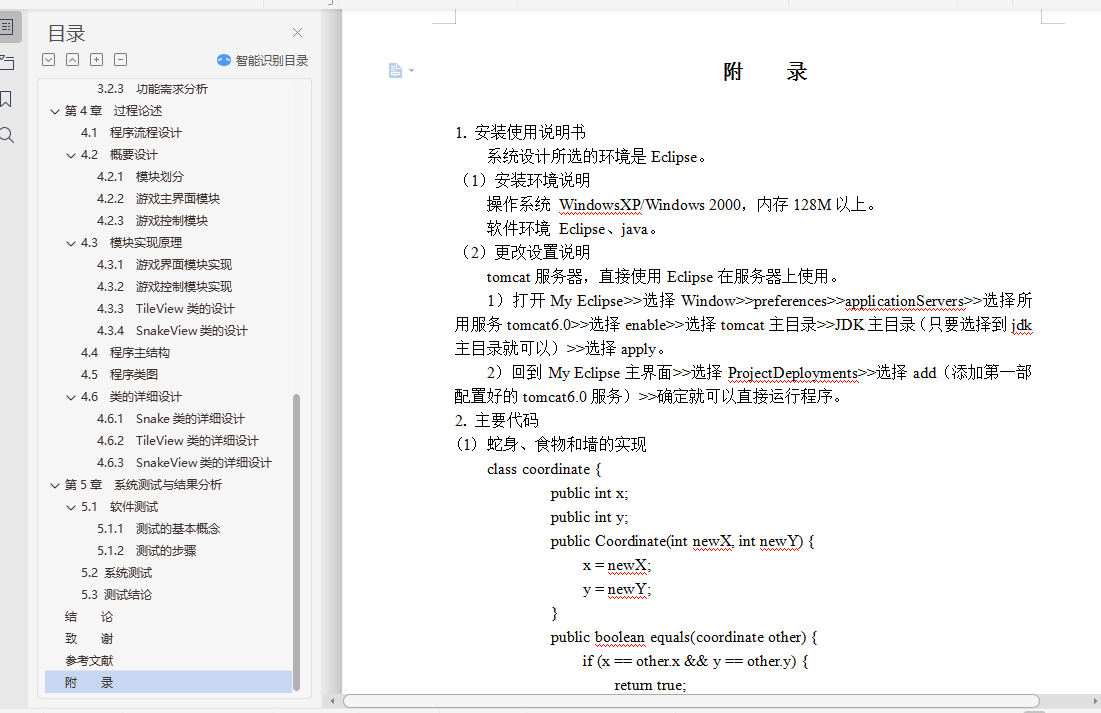Viewport: 1101px width, 713px height.
Task: Click the 附 录 page heading
Action: (x=765, y=72)
